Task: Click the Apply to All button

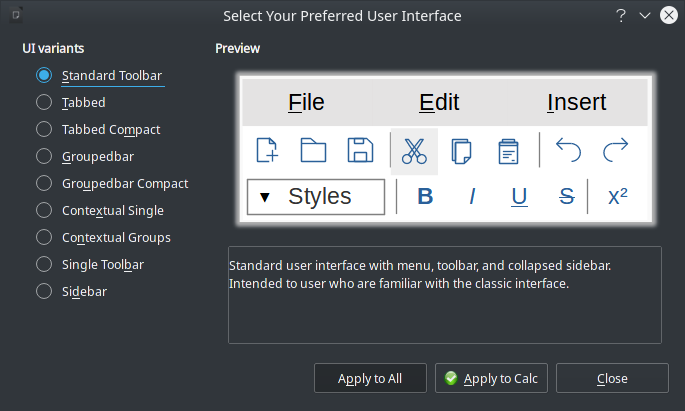Action: click(370, 378)
